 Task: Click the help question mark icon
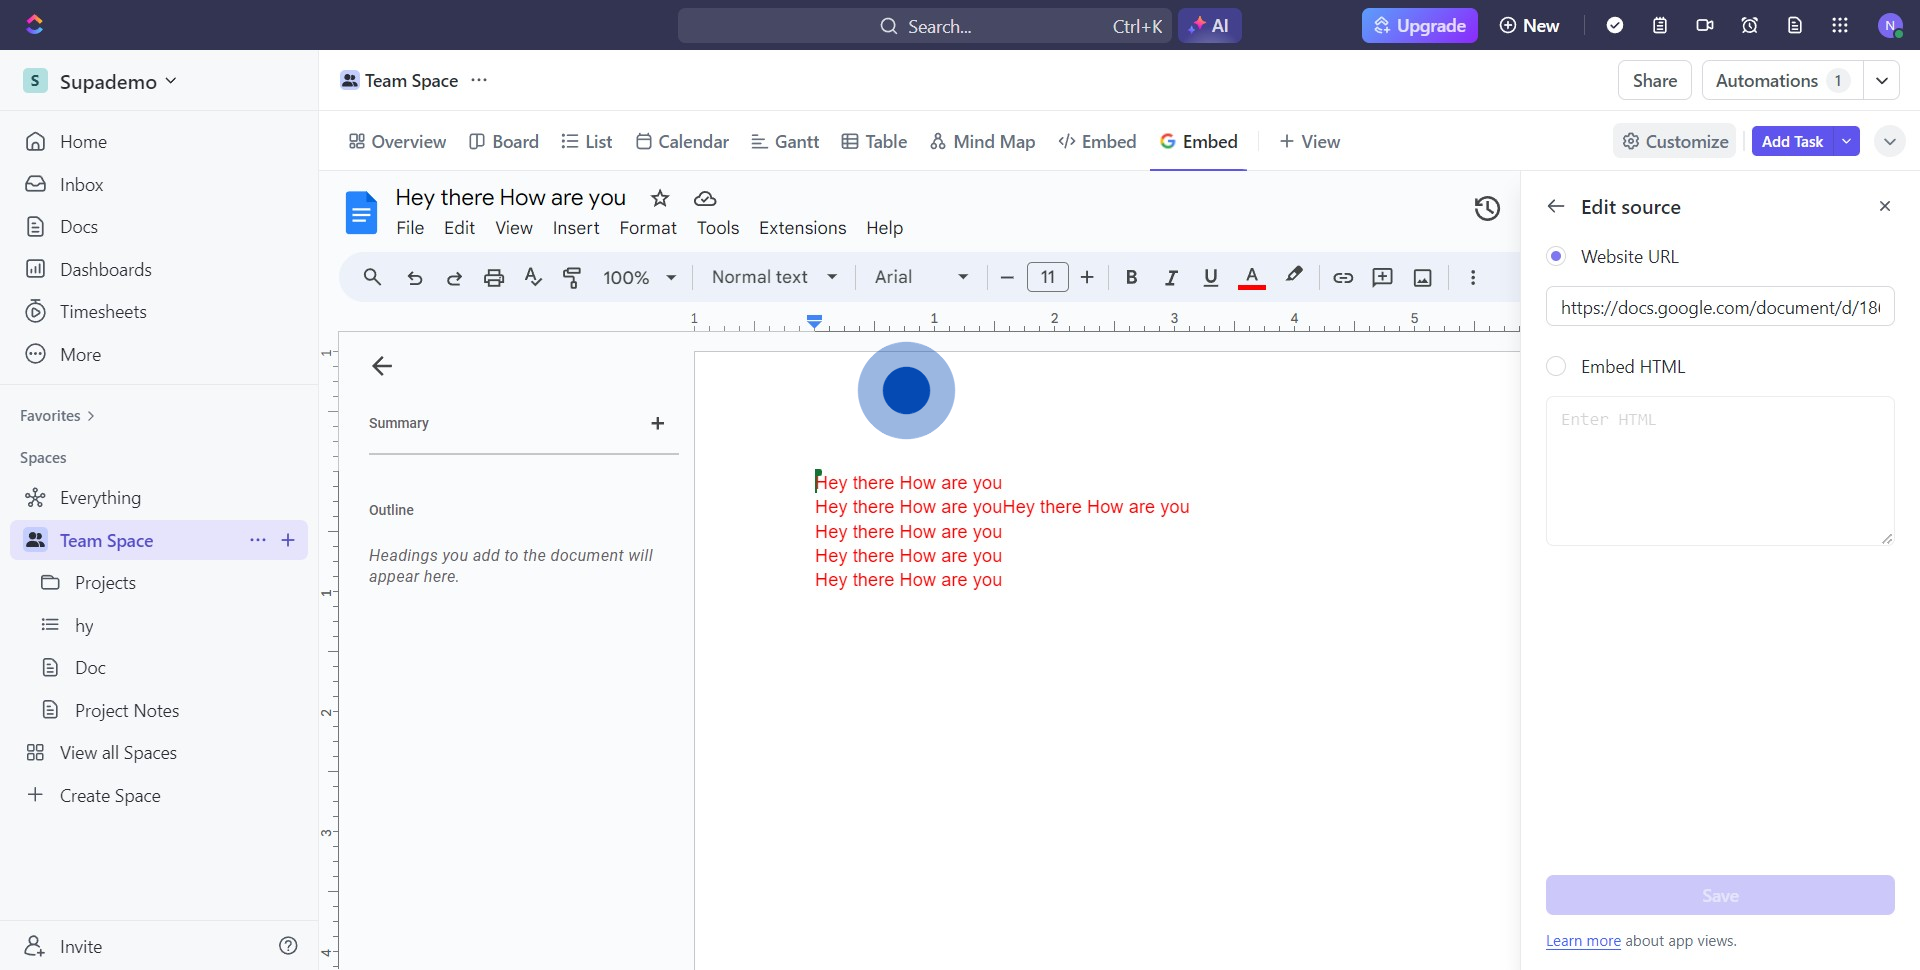tap(288, 946)
